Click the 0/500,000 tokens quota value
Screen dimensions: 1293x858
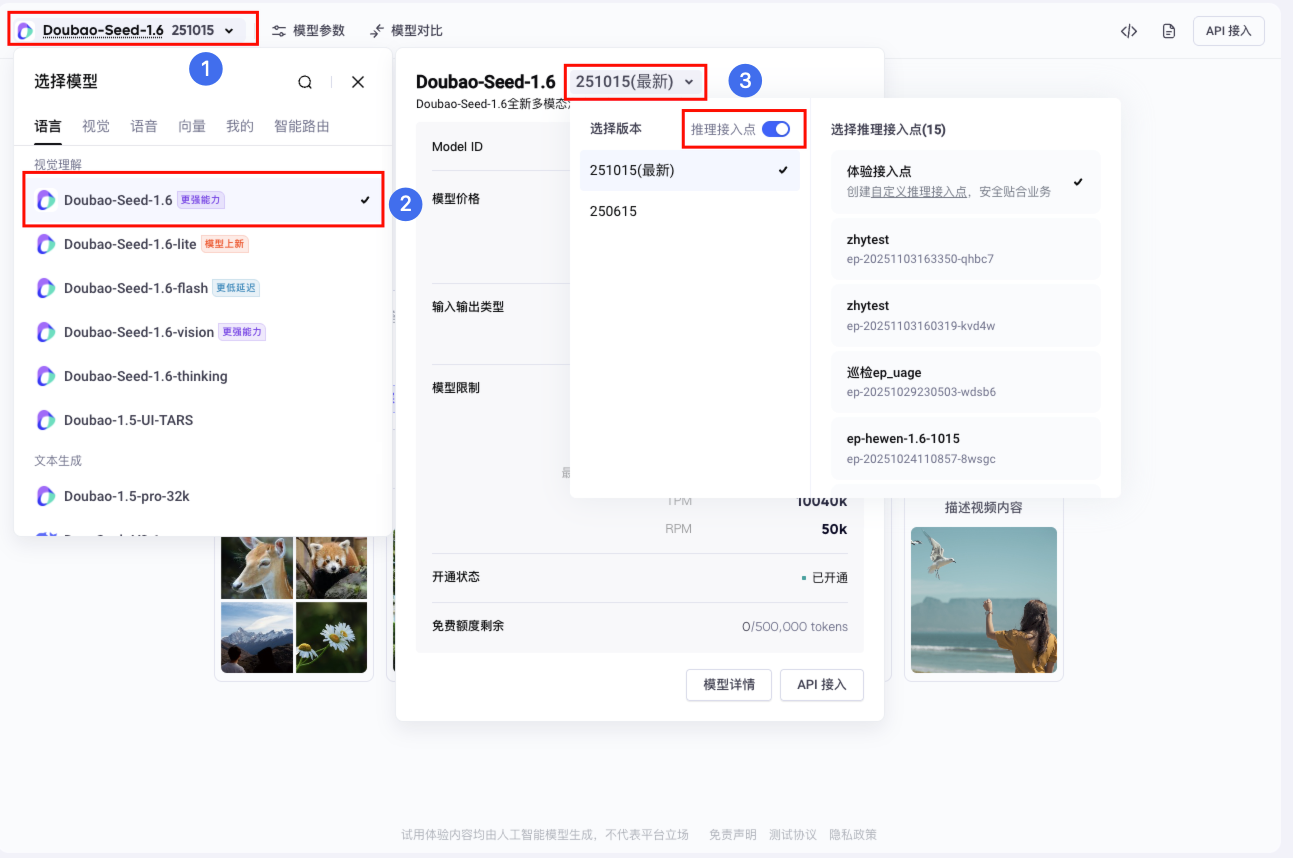[795, 627]
